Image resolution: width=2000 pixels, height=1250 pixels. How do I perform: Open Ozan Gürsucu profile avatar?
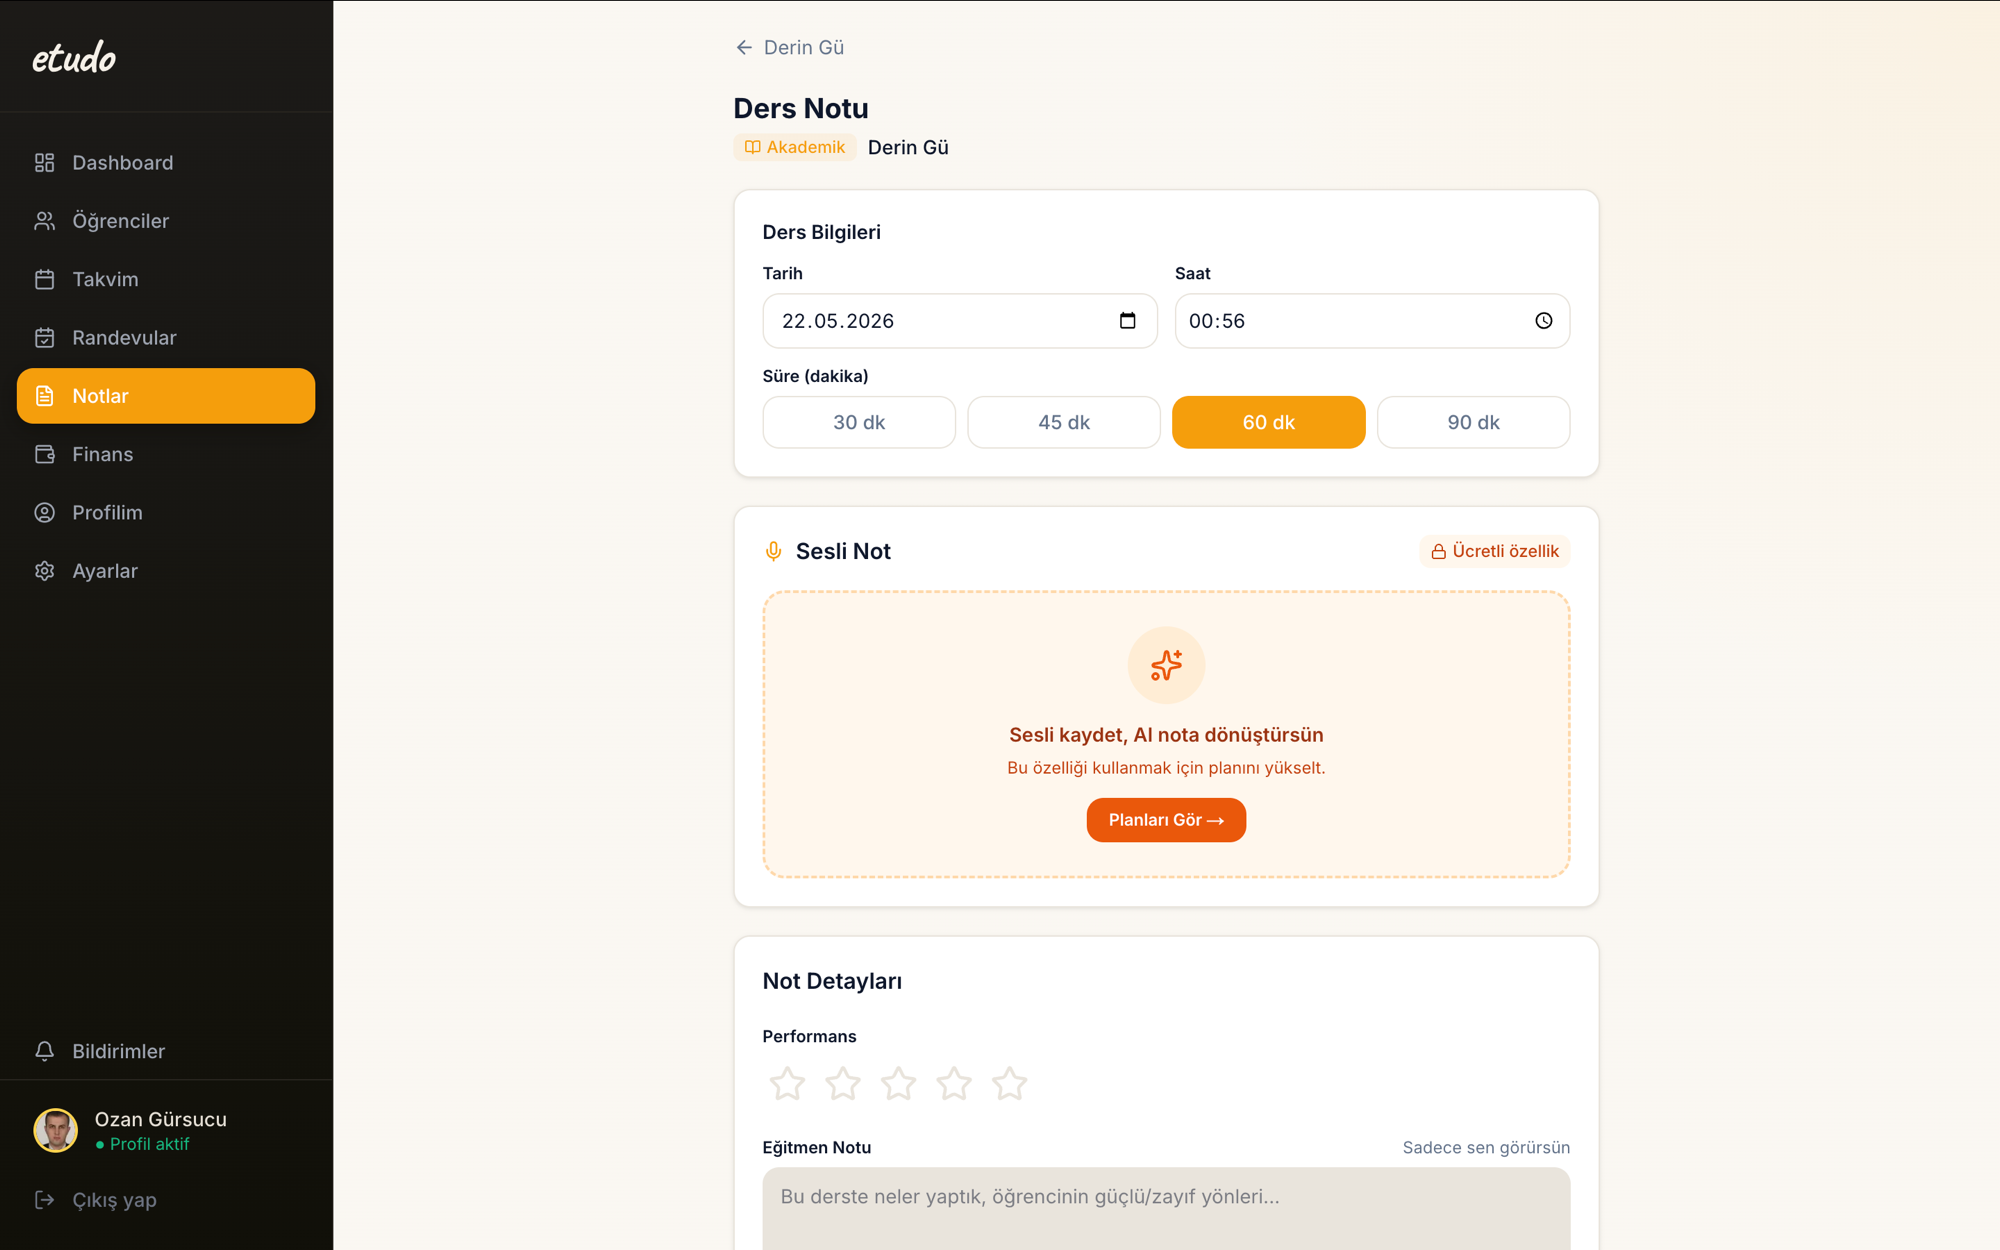56,1130
